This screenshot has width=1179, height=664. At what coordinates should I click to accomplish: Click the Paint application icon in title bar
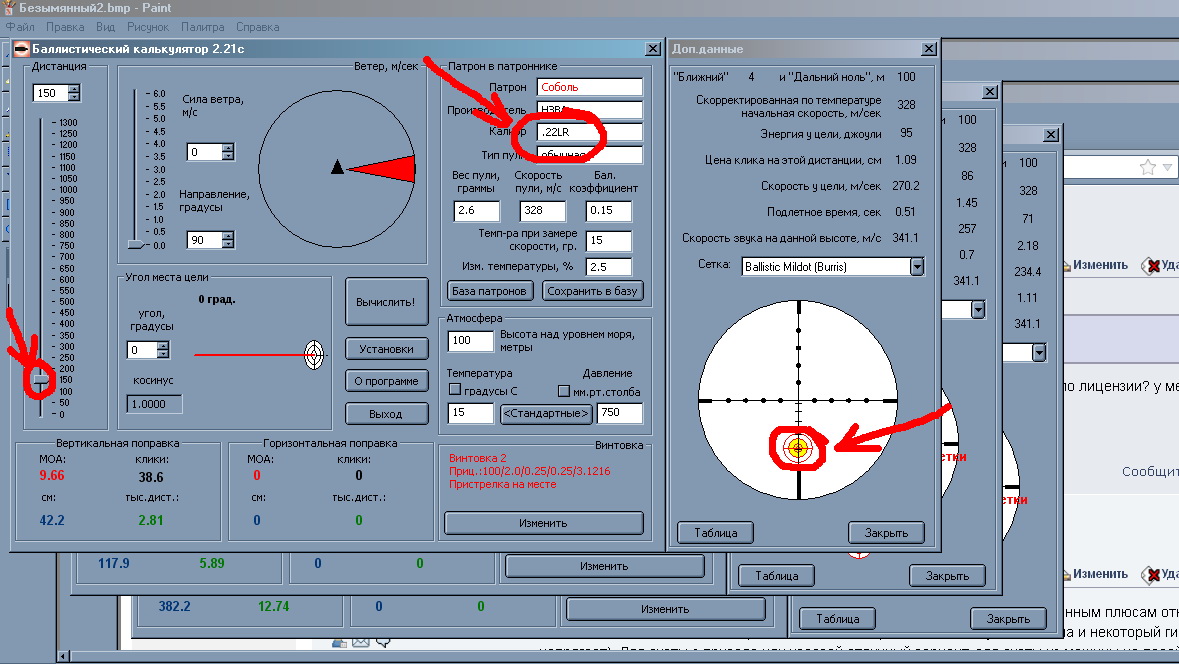pyautogui.click(x=9, y=8)
